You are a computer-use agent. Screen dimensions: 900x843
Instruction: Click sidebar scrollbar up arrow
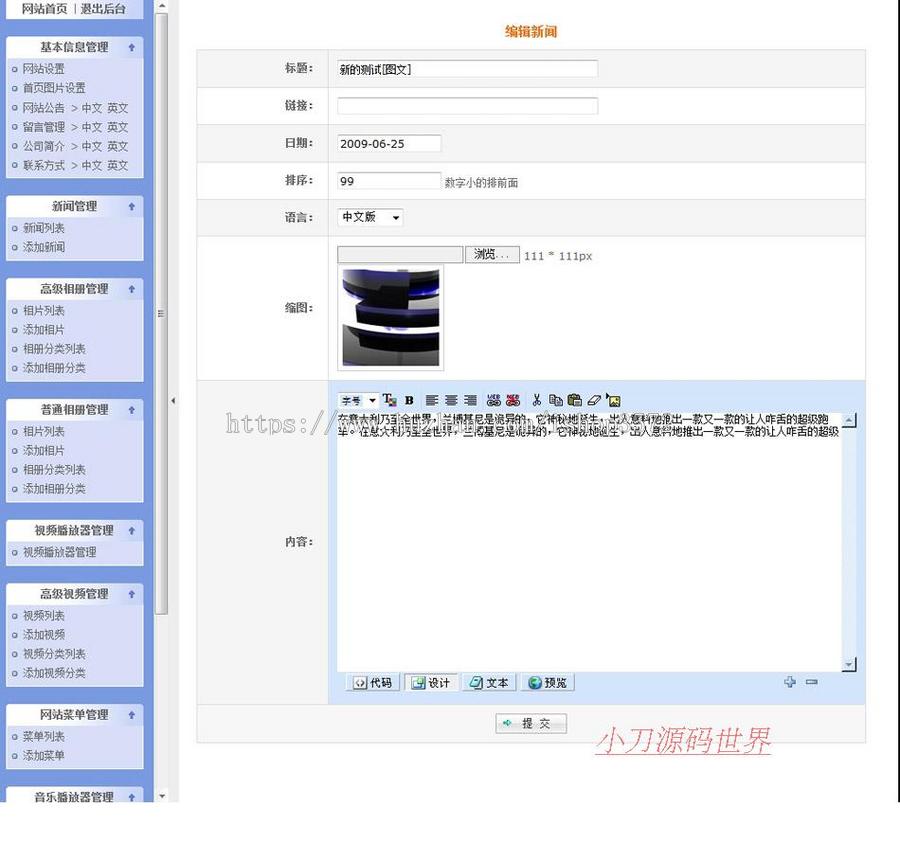point(162,6)
